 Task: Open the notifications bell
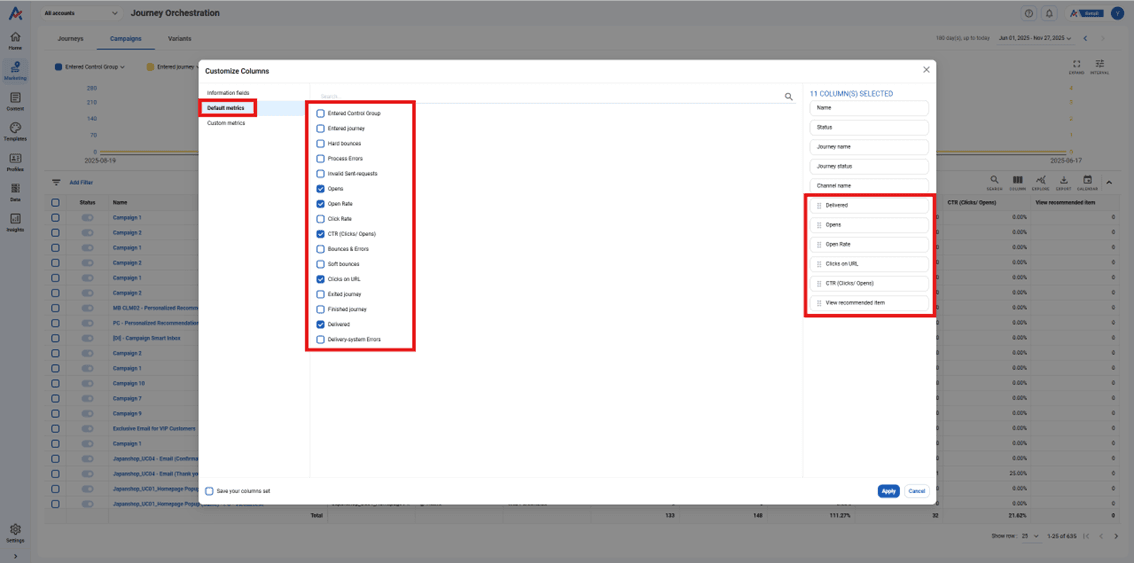pyautogui.click(x=1049, y=13)
